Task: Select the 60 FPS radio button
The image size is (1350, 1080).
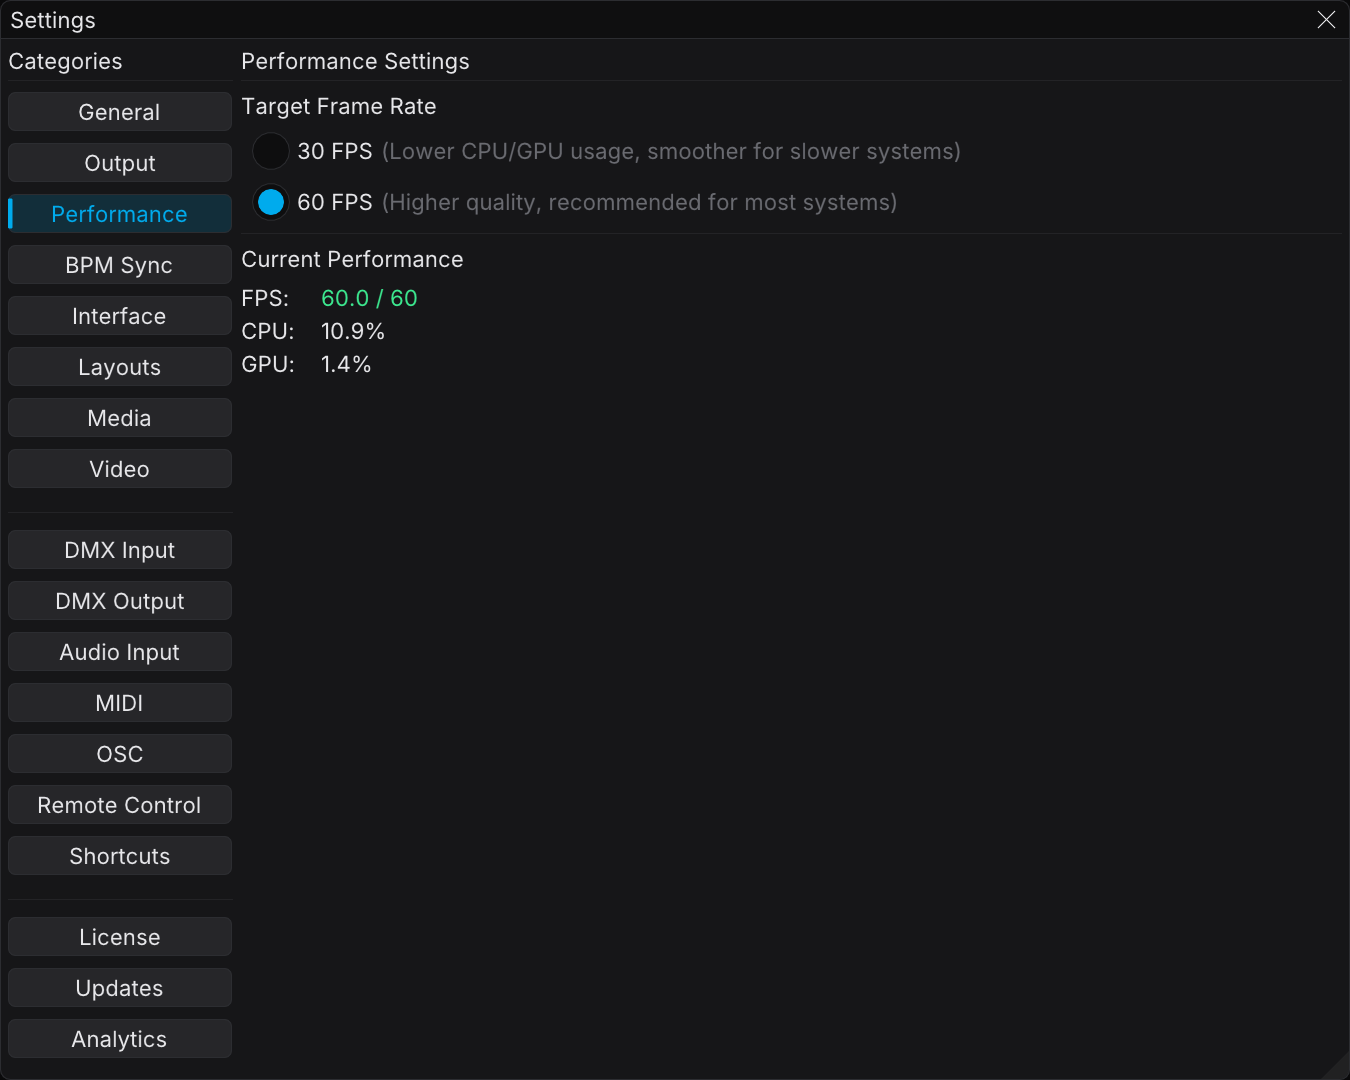Action: pos(270,202)
